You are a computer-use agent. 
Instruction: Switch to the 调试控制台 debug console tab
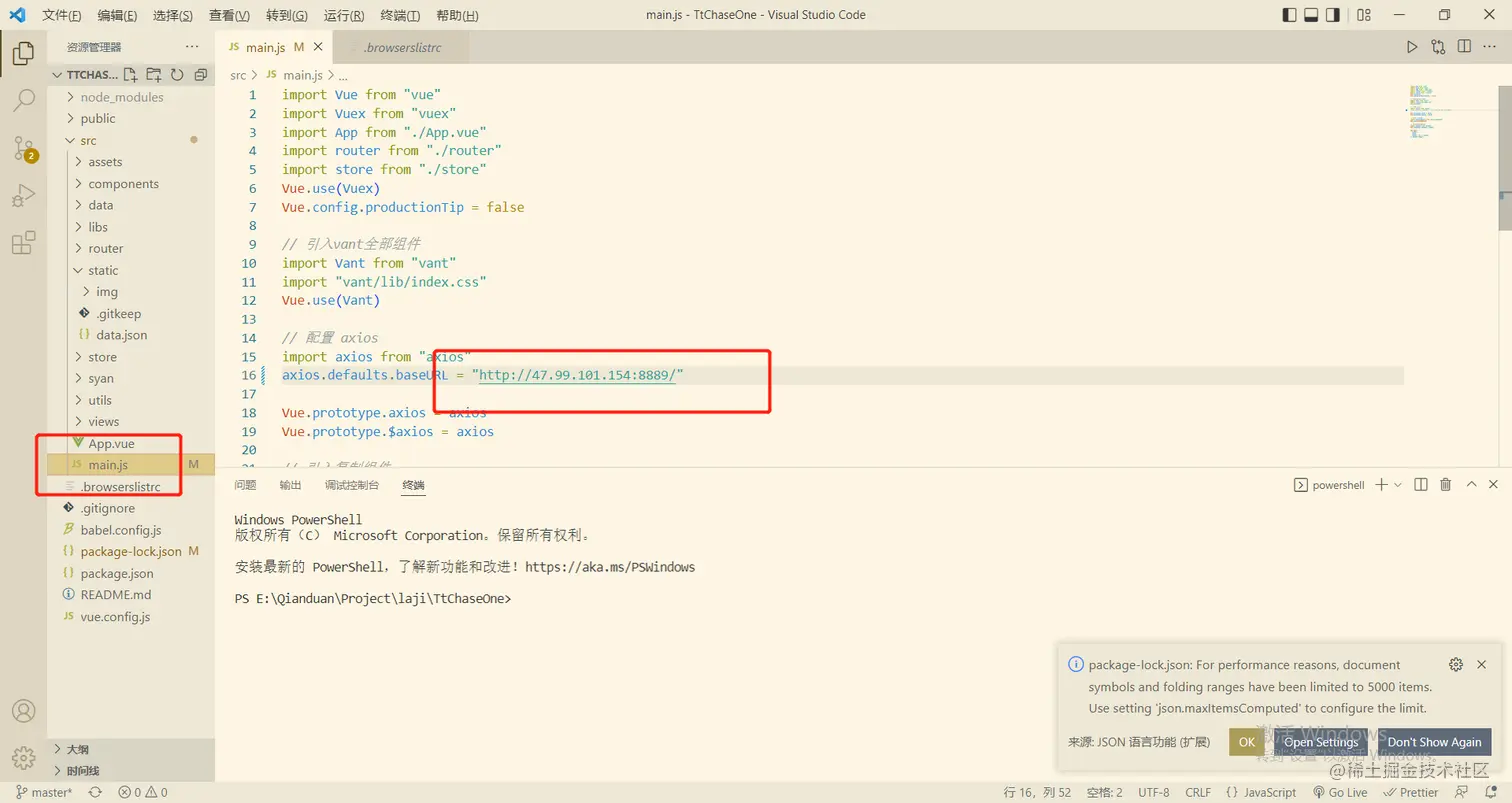pos(352,485)
